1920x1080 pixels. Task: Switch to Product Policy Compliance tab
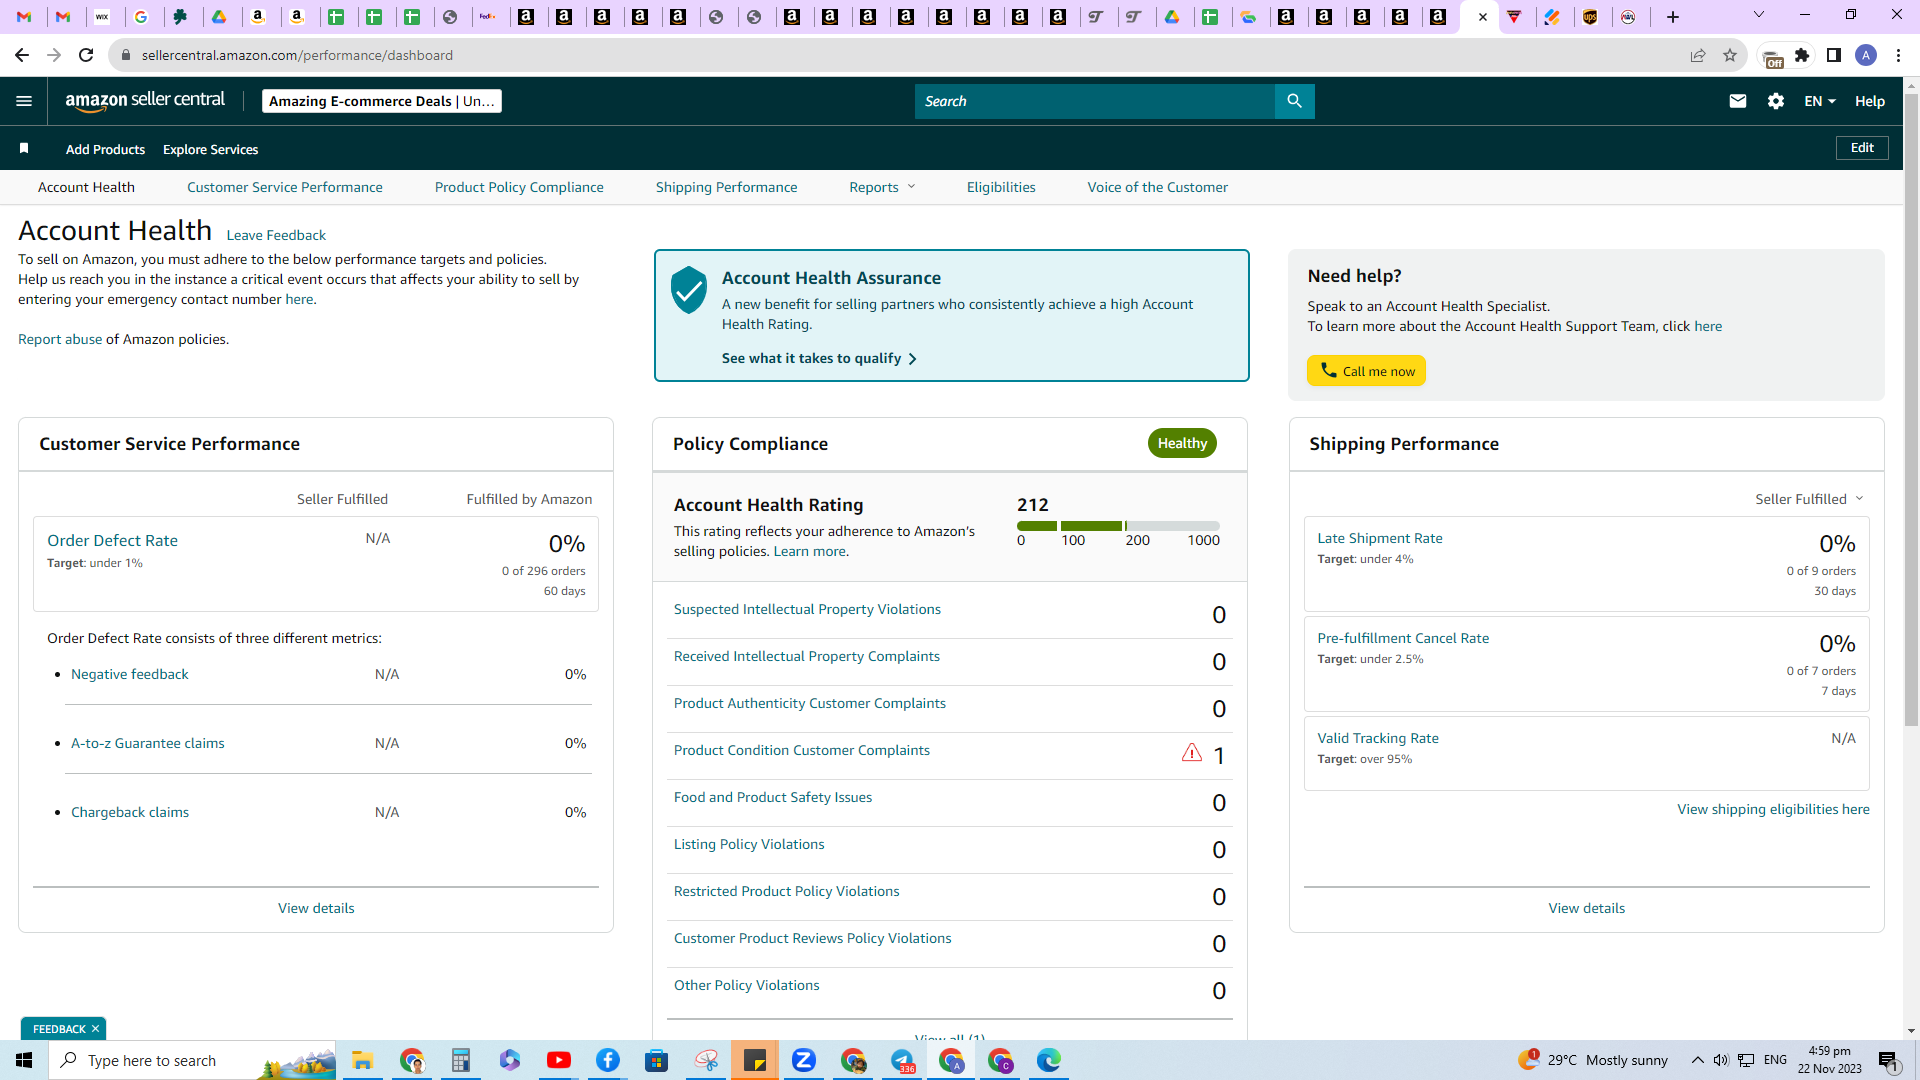pyautogui.click(x=519, y=187)
